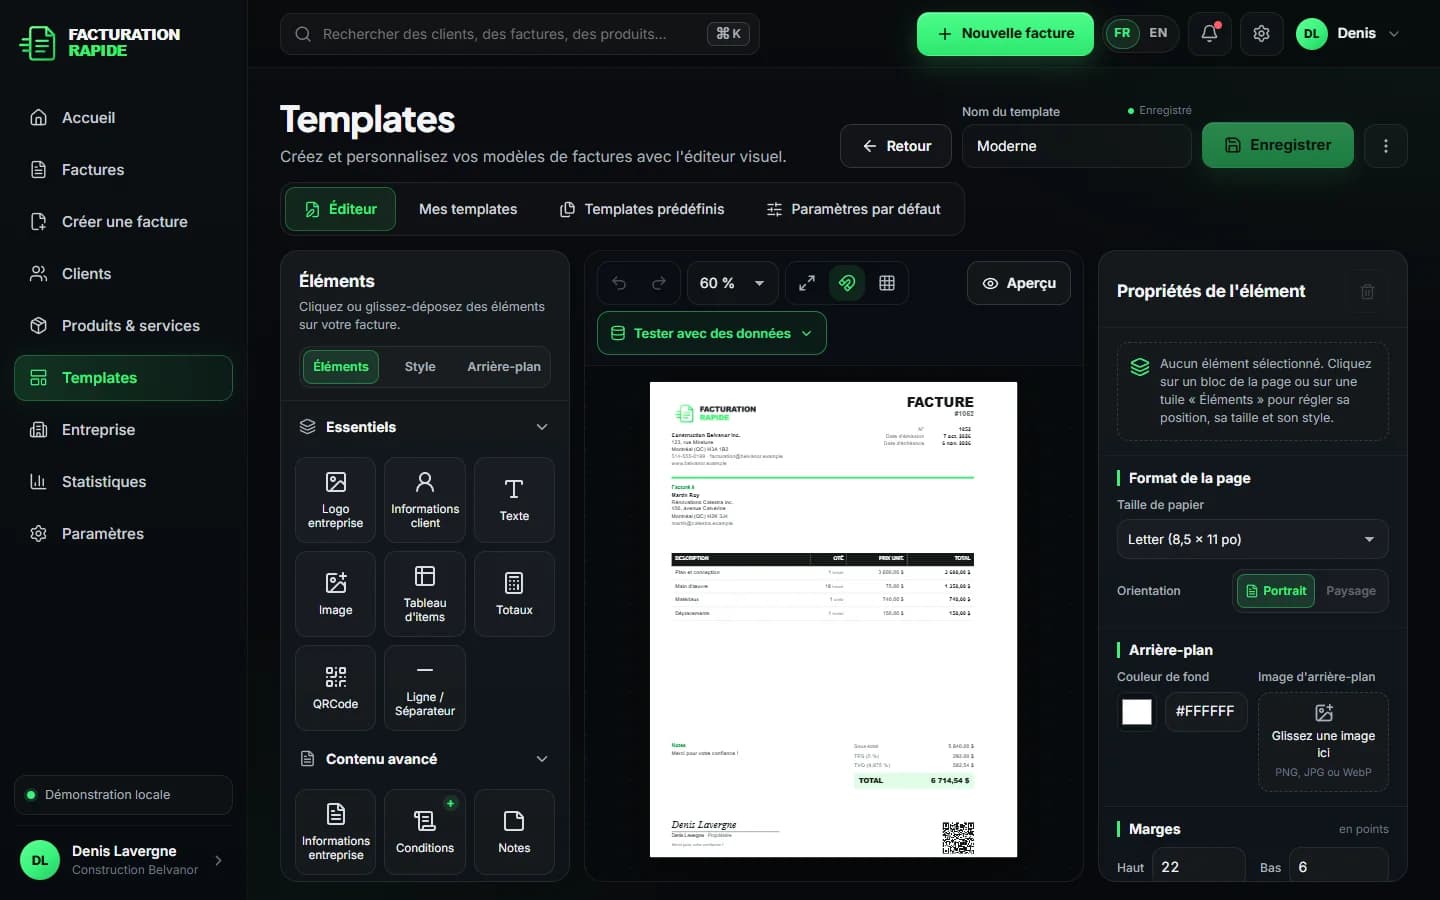Open Denis user menu
The image size is (1440, 900).
[x=1349, y=34]
